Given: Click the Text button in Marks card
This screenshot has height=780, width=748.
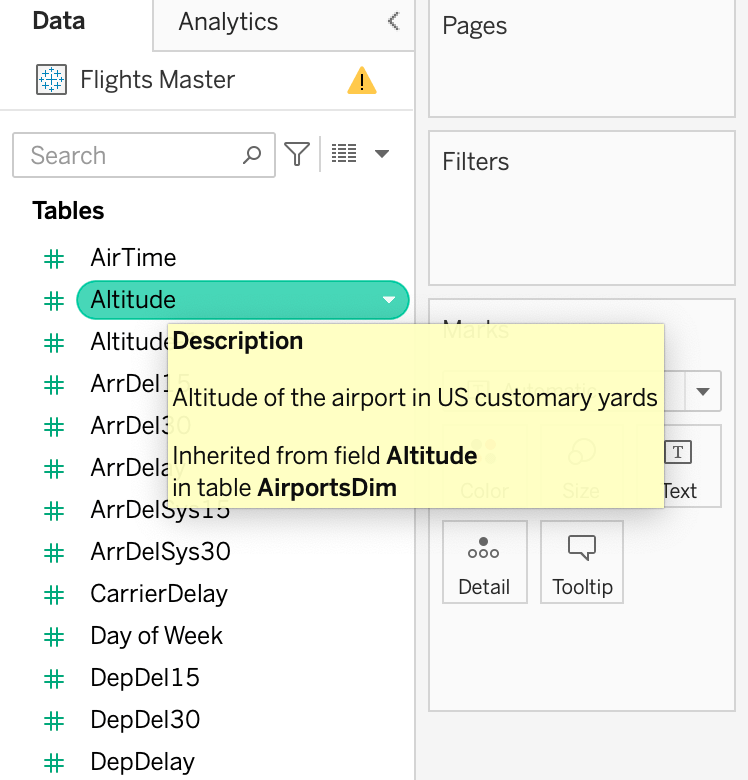Looking at the screenshot, I should tap(679, 468).
